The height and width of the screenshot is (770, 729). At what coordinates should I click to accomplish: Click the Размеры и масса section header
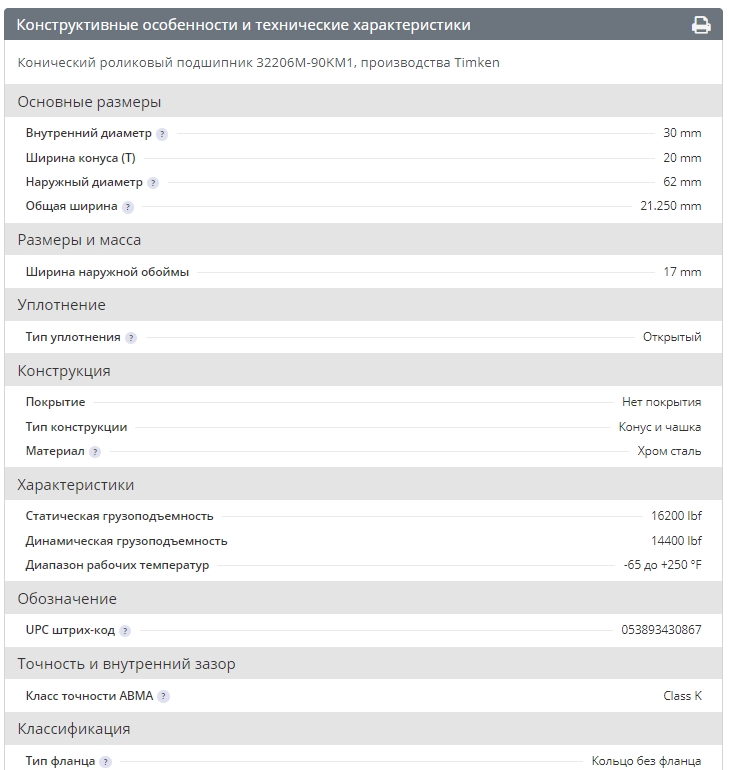(79, 240)
